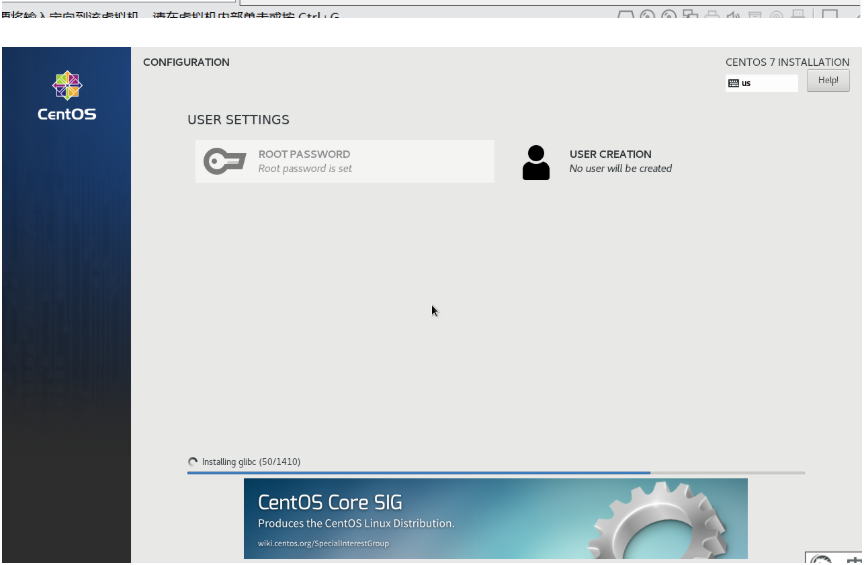865x565 pixels.
Task: Click 'No user will be created' text
Action: coord(621,169)
